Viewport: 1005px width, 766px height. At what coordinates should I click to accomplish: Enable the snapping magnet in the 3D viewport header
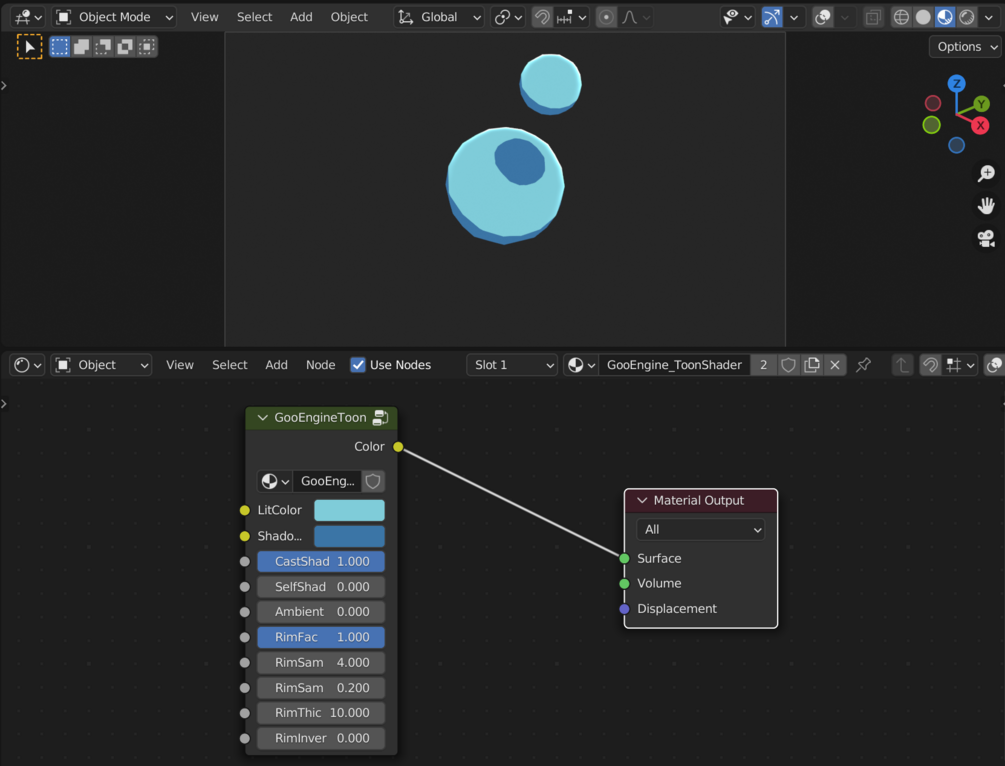(x=540, y=17)
